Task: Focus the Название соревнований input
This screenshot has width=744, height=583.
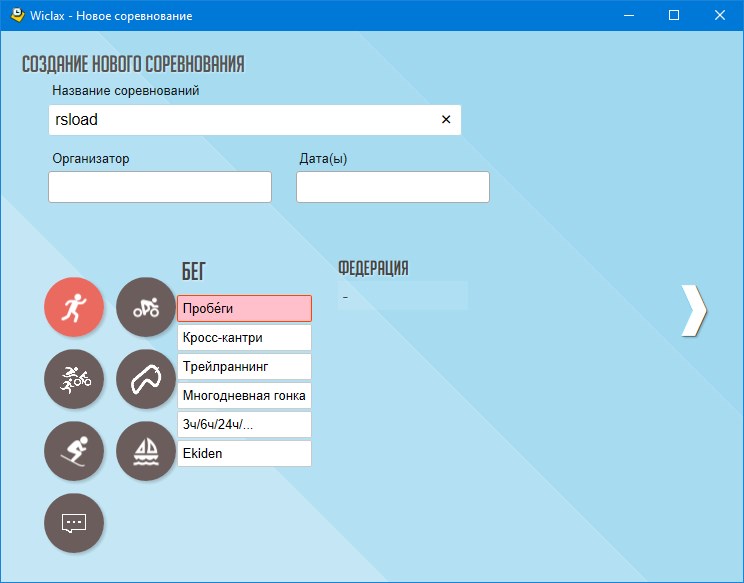Action: point(255,120)
